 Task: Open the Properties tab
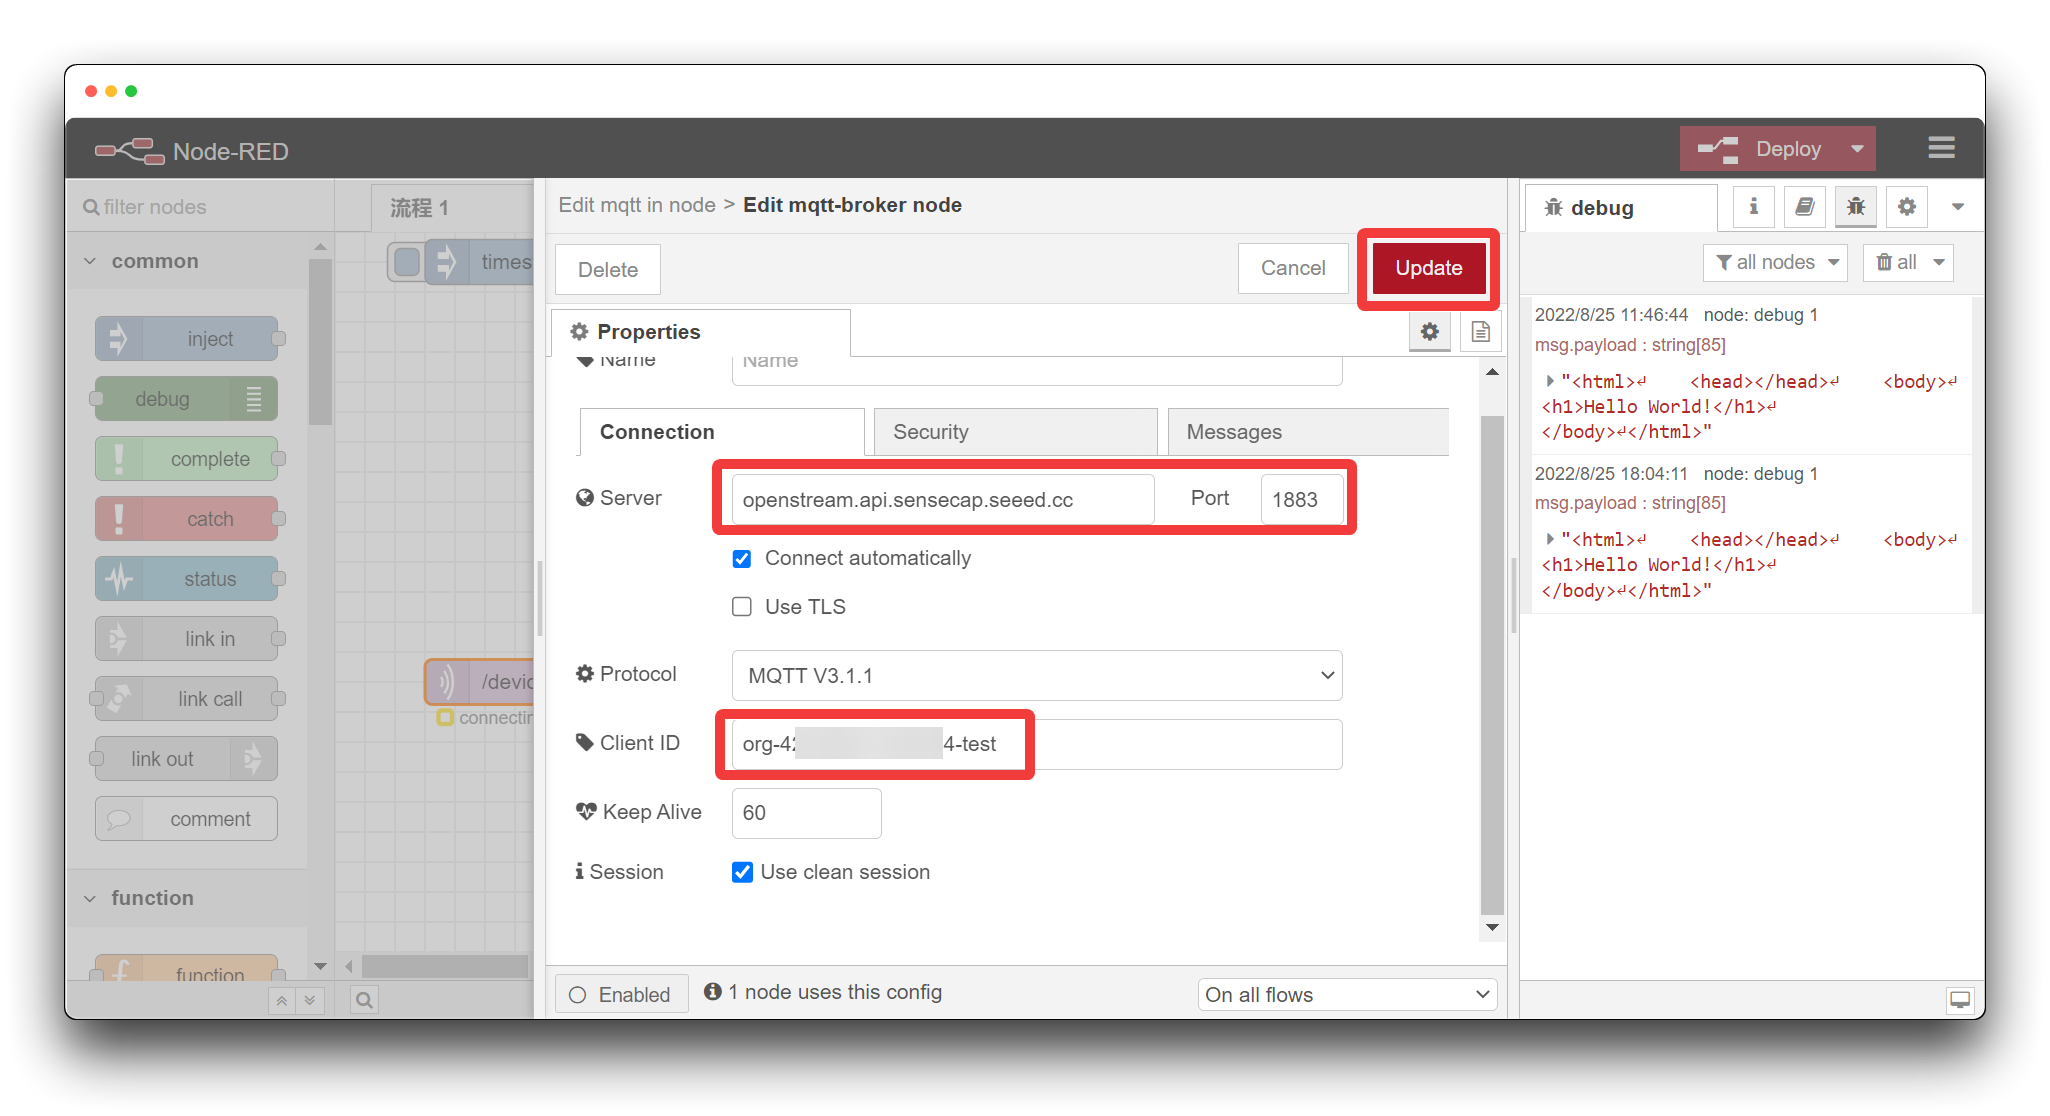pos(700,332)
